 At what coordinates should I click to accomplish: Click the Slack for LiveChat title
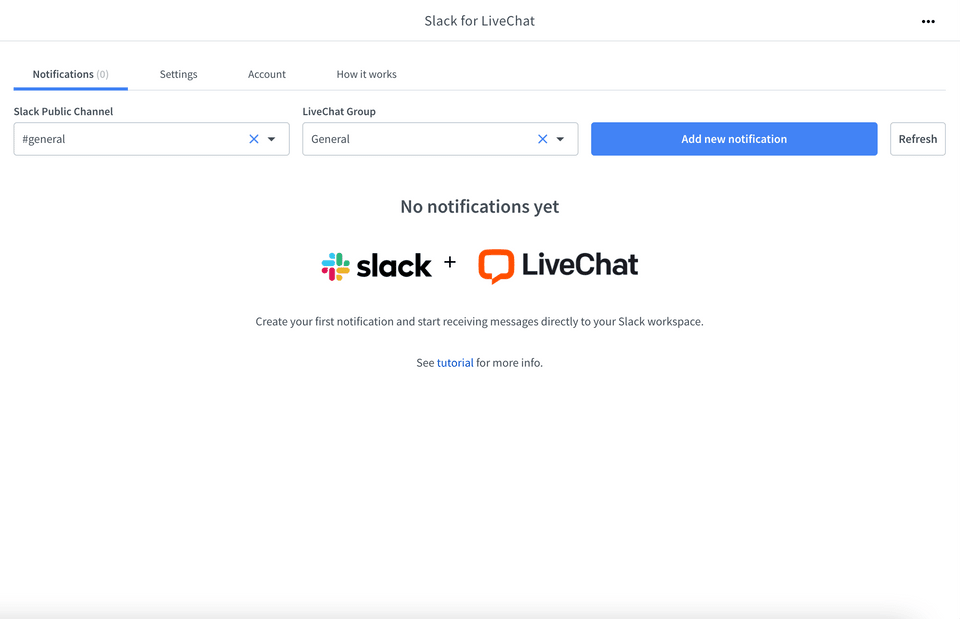[x=479, y=21]
